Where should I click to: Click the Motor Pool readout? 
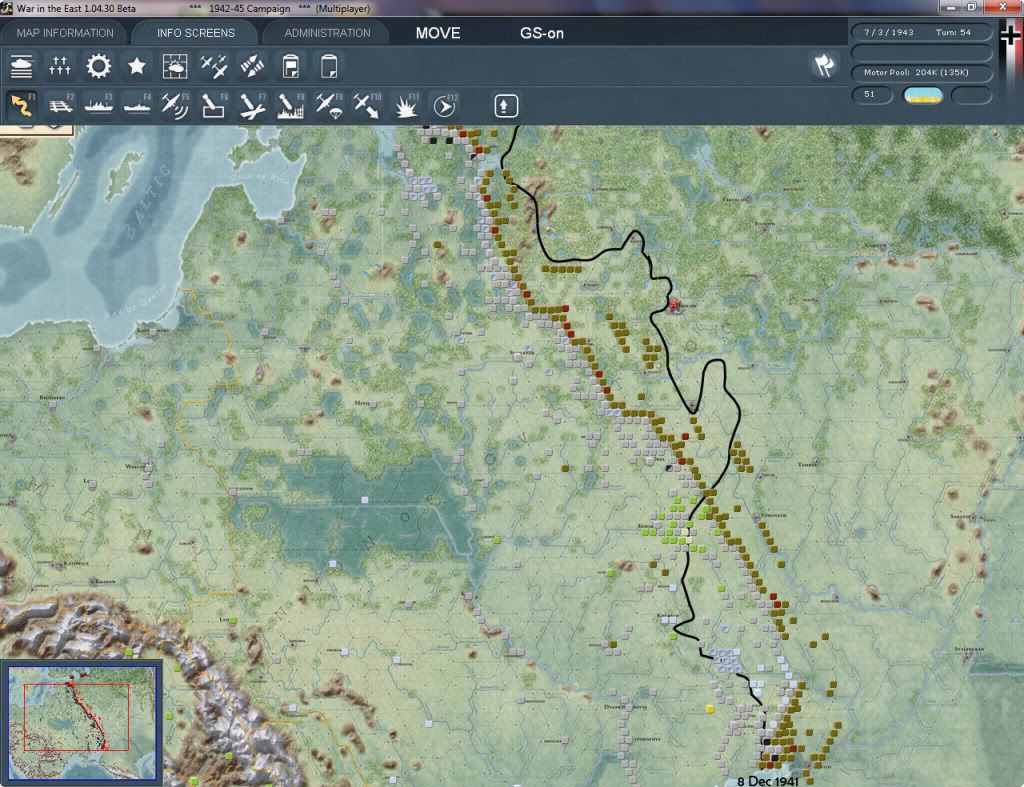921,72
